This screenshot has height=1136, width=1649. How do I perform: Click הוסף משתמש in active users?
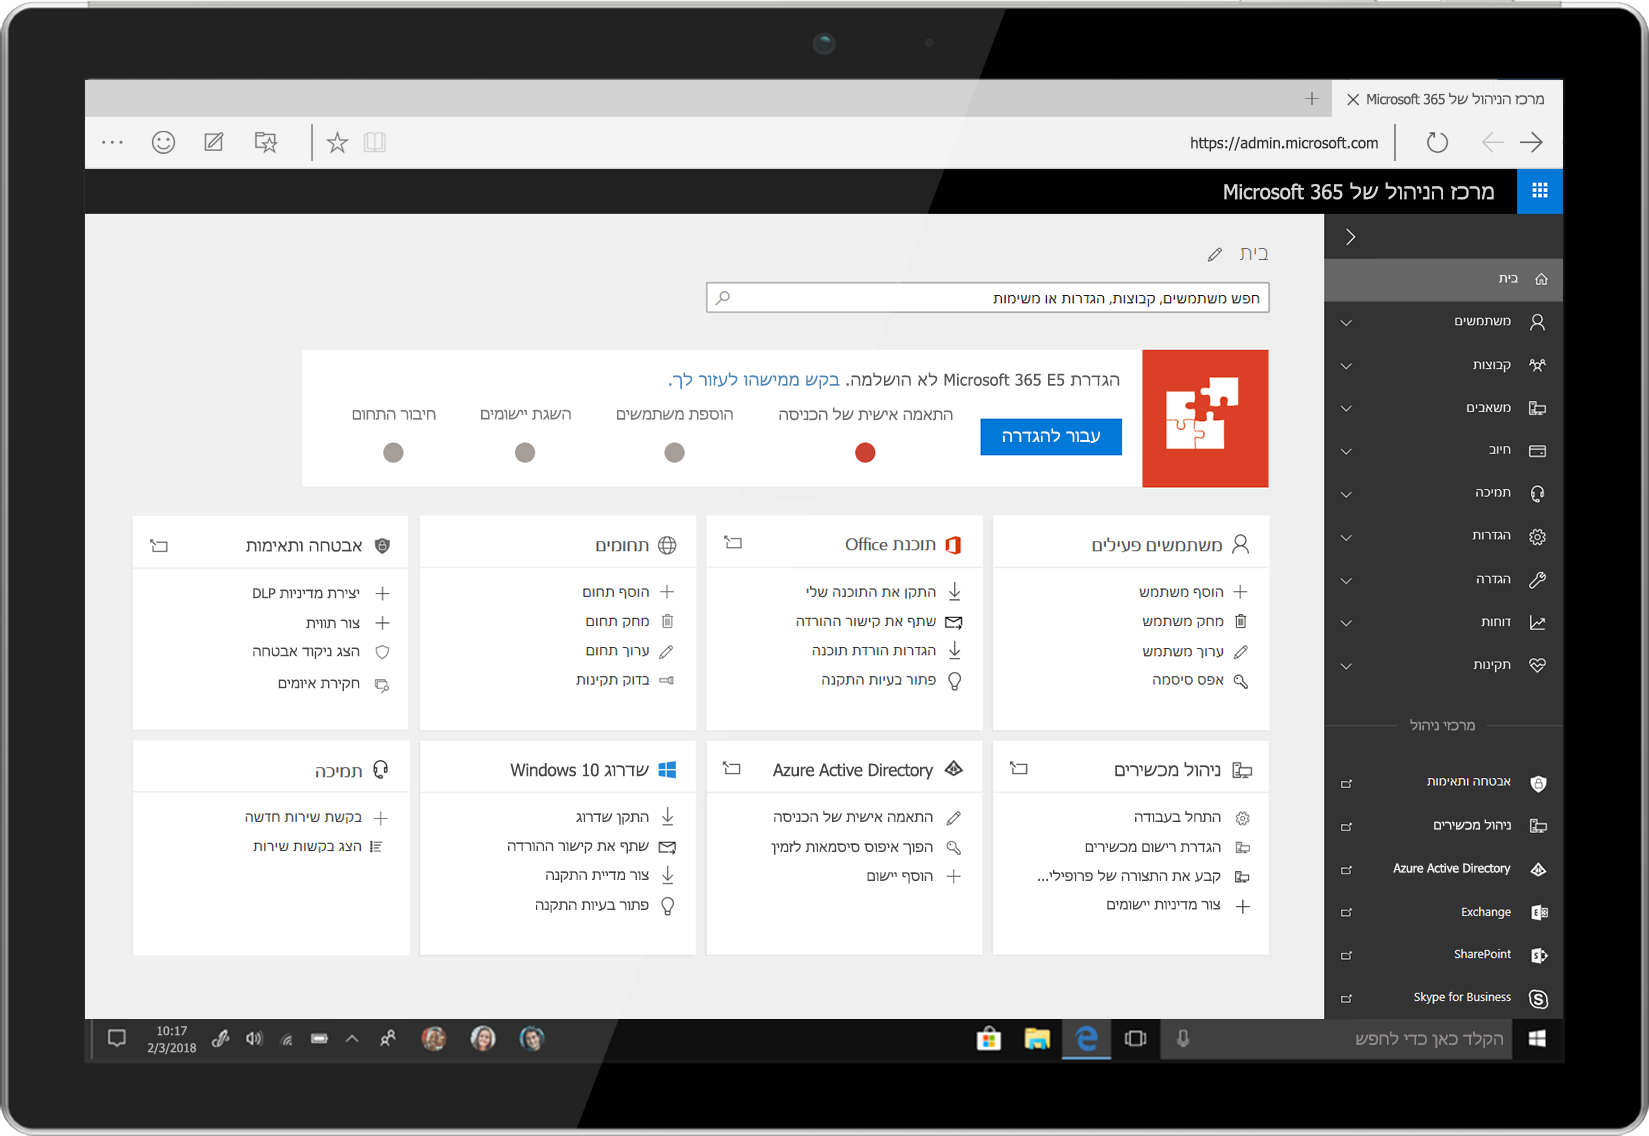[1181, 592]
